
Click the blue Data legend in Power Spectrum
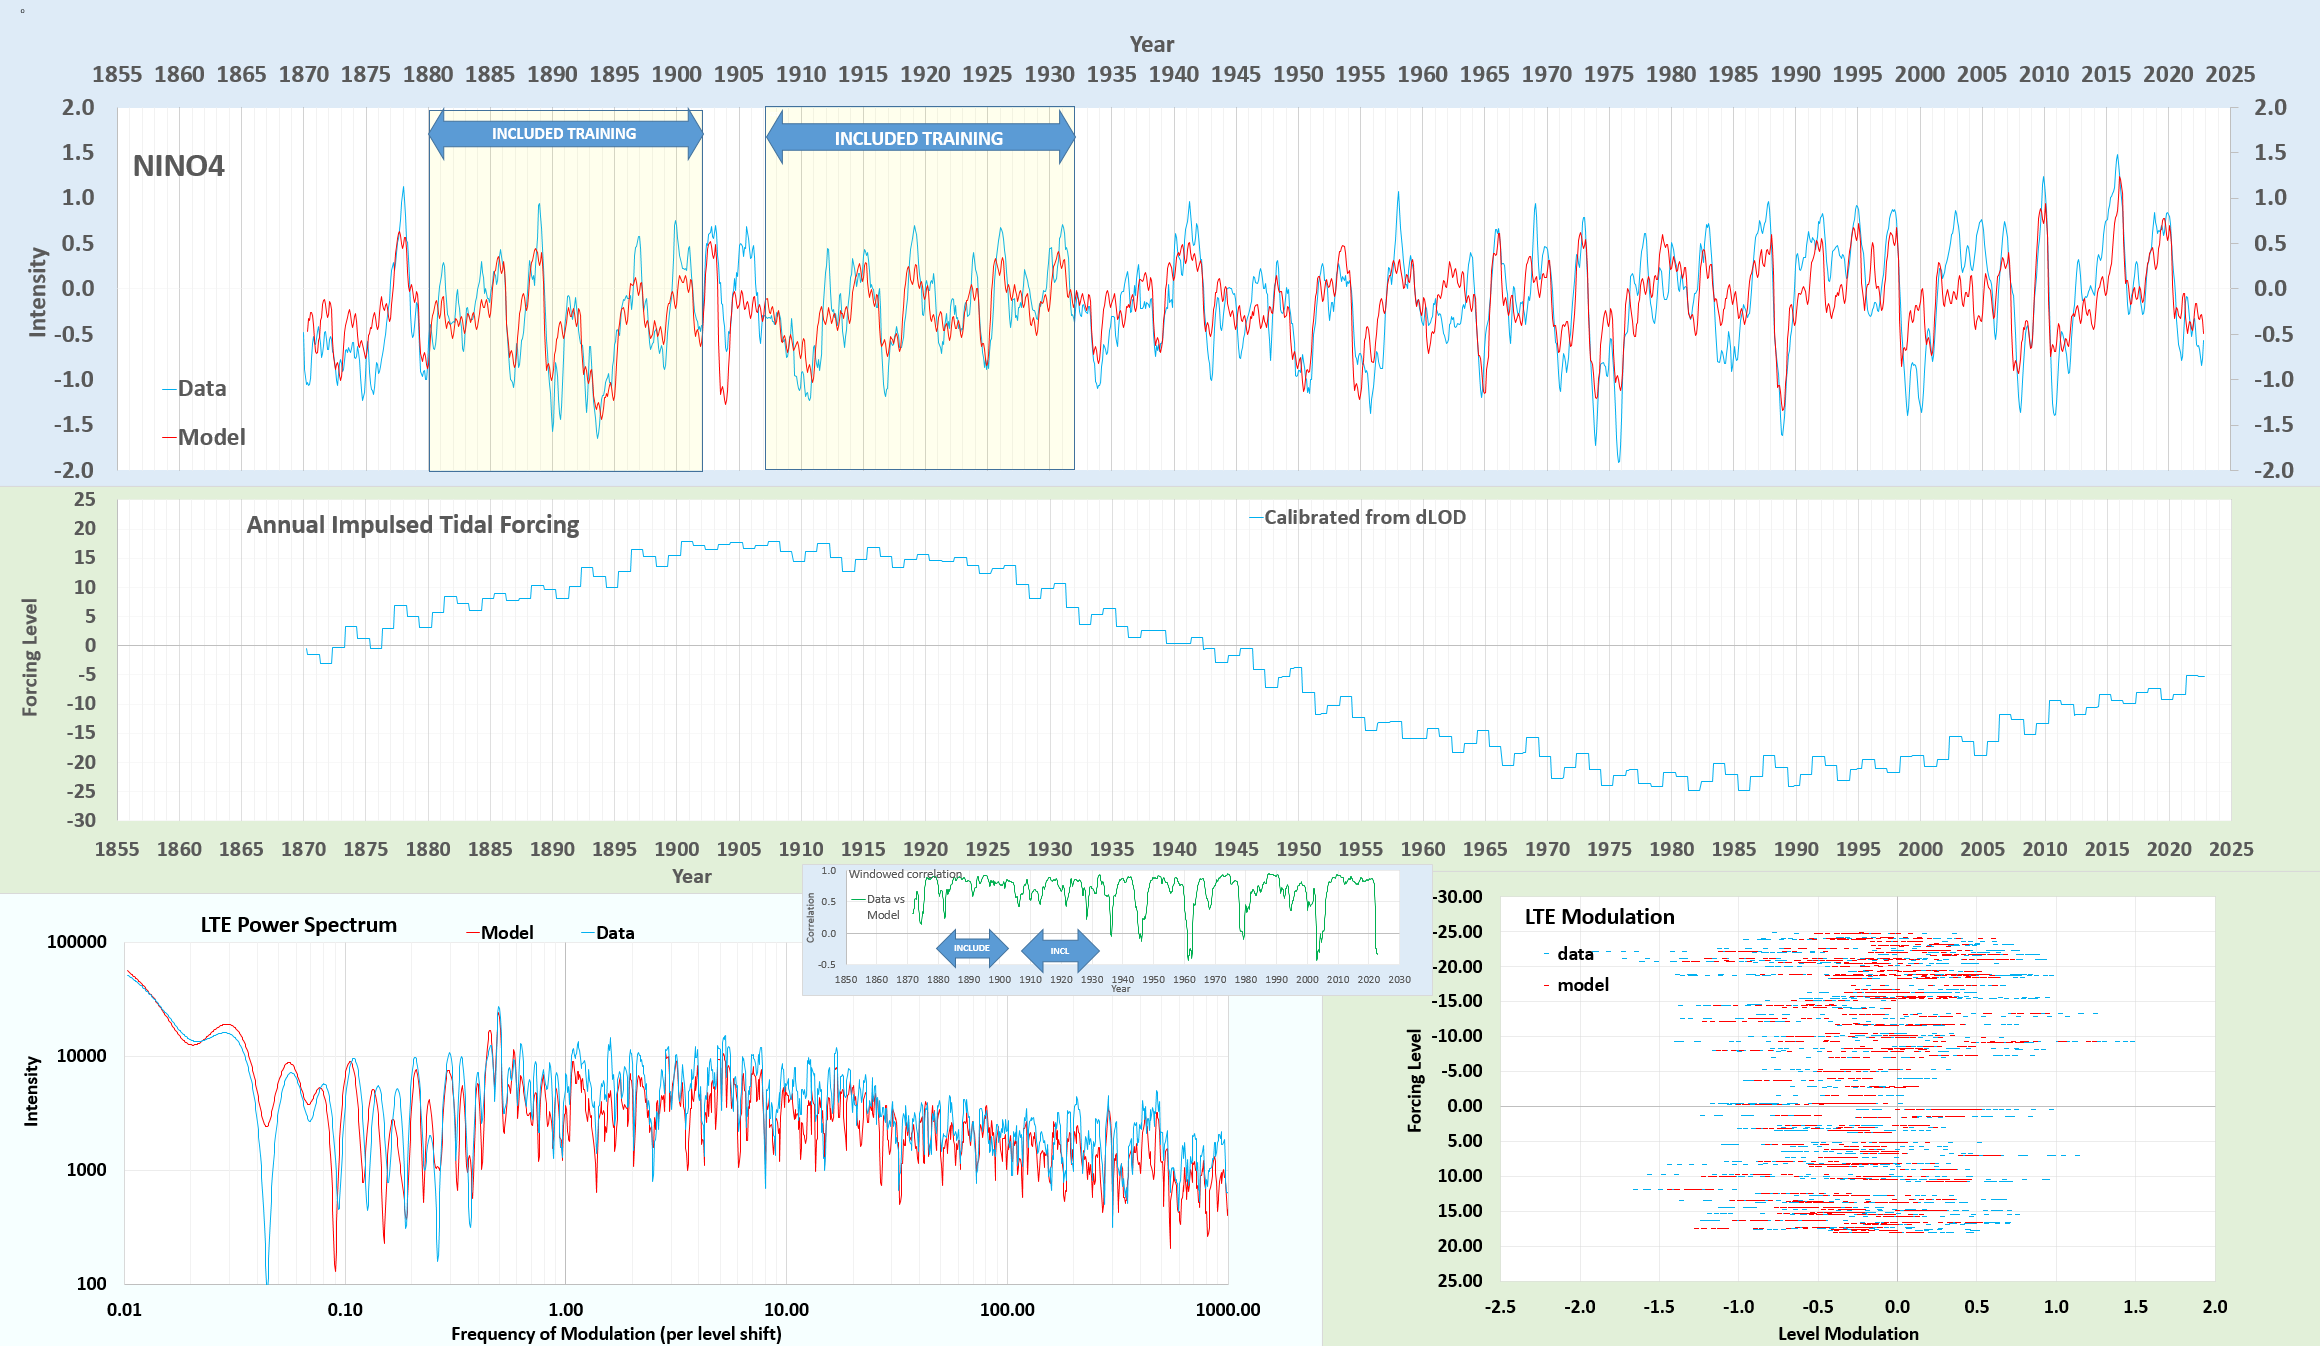coord(613,932)
